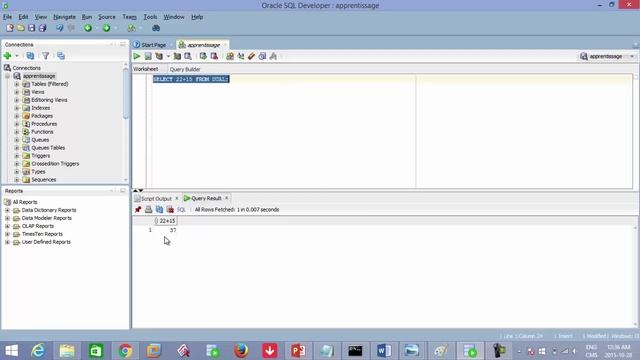This screenshot has width=640, height=360.
Task: Open the Navigate menu
Action: tap(64, 17)
